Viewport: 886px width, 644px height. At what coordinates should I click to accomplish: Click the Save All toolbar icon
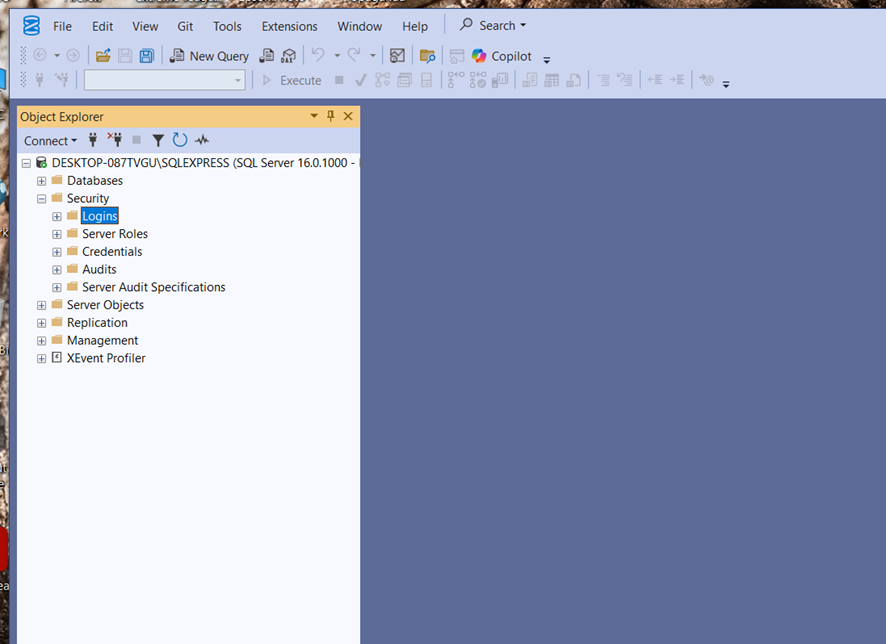[x=146, y=55]
